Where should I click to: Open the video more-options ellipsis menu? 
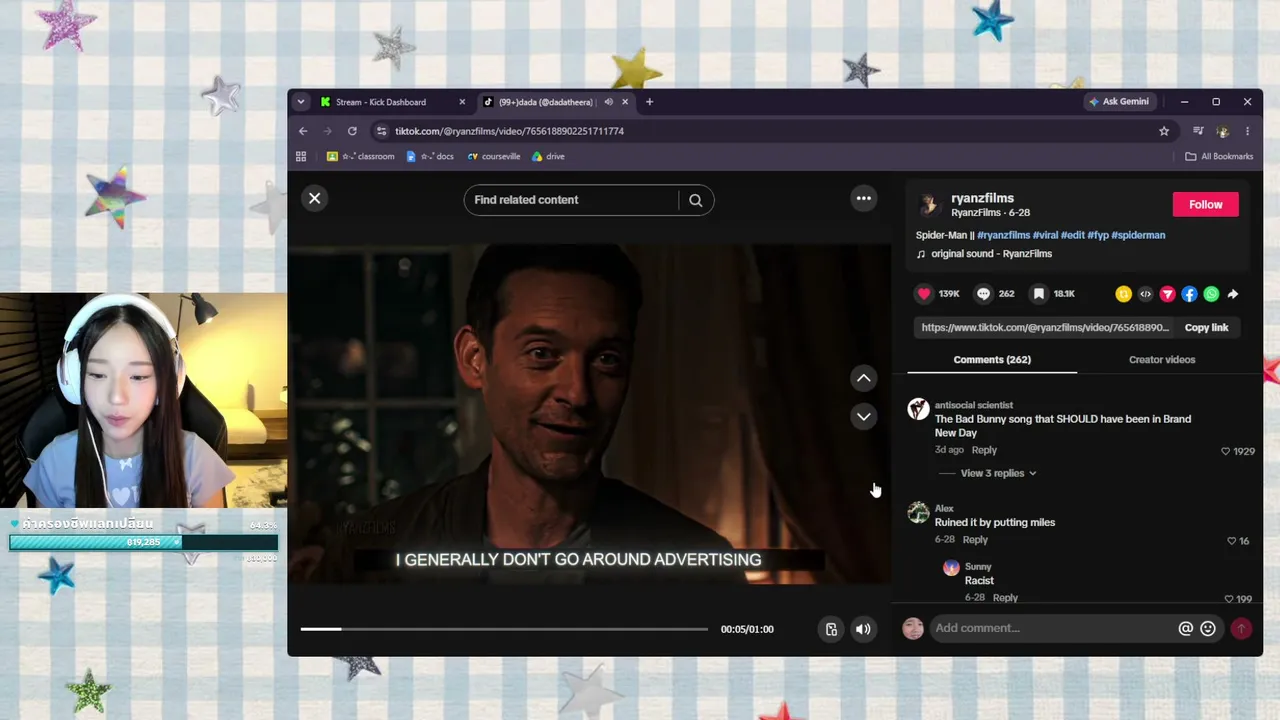coord(864,198)
